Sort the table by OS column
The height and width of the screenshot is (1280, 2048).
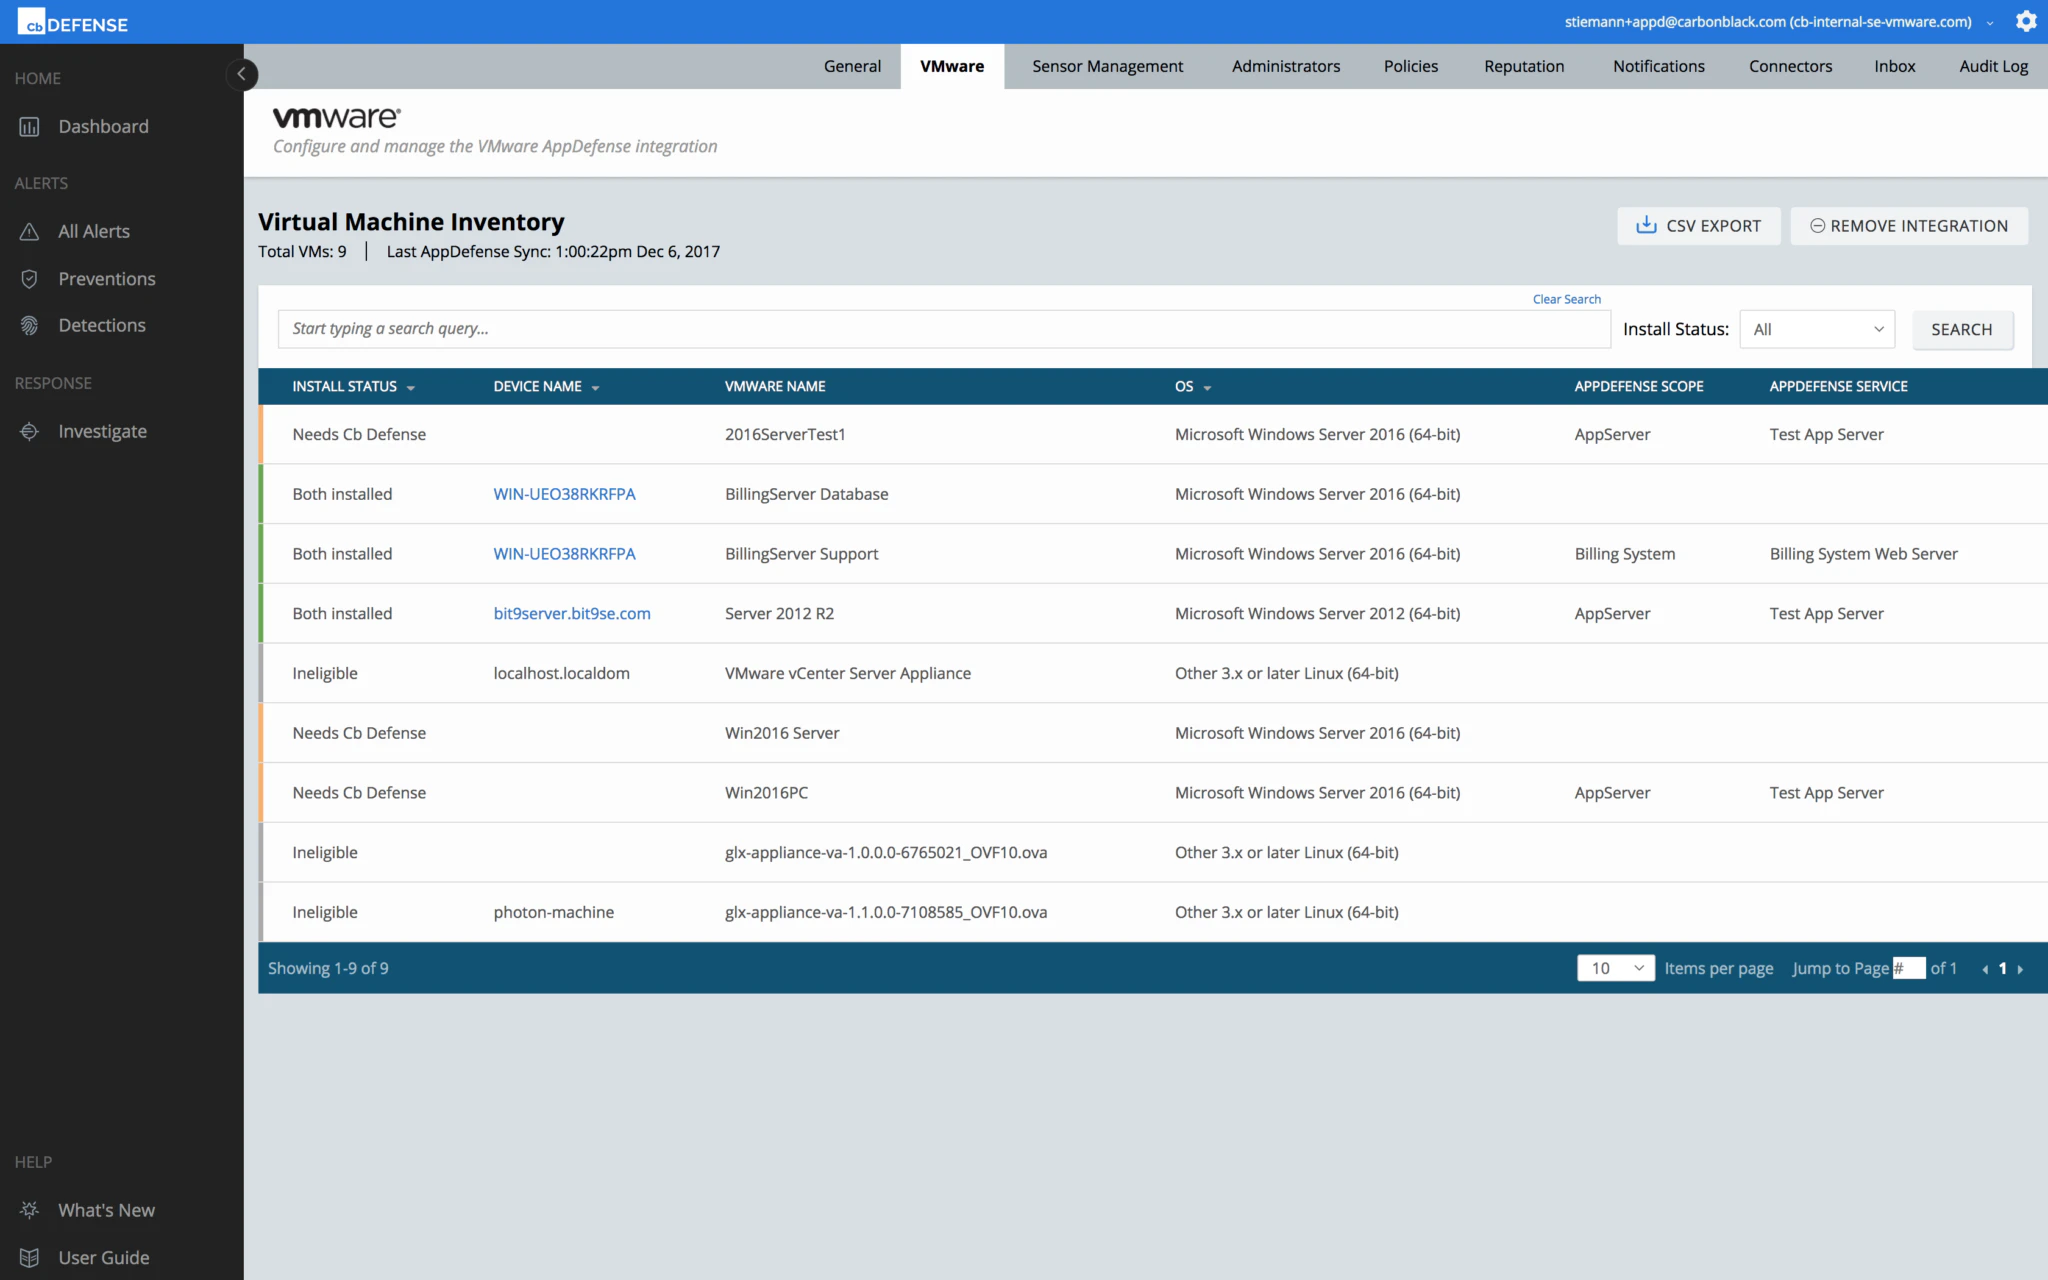pos(1192,386)
